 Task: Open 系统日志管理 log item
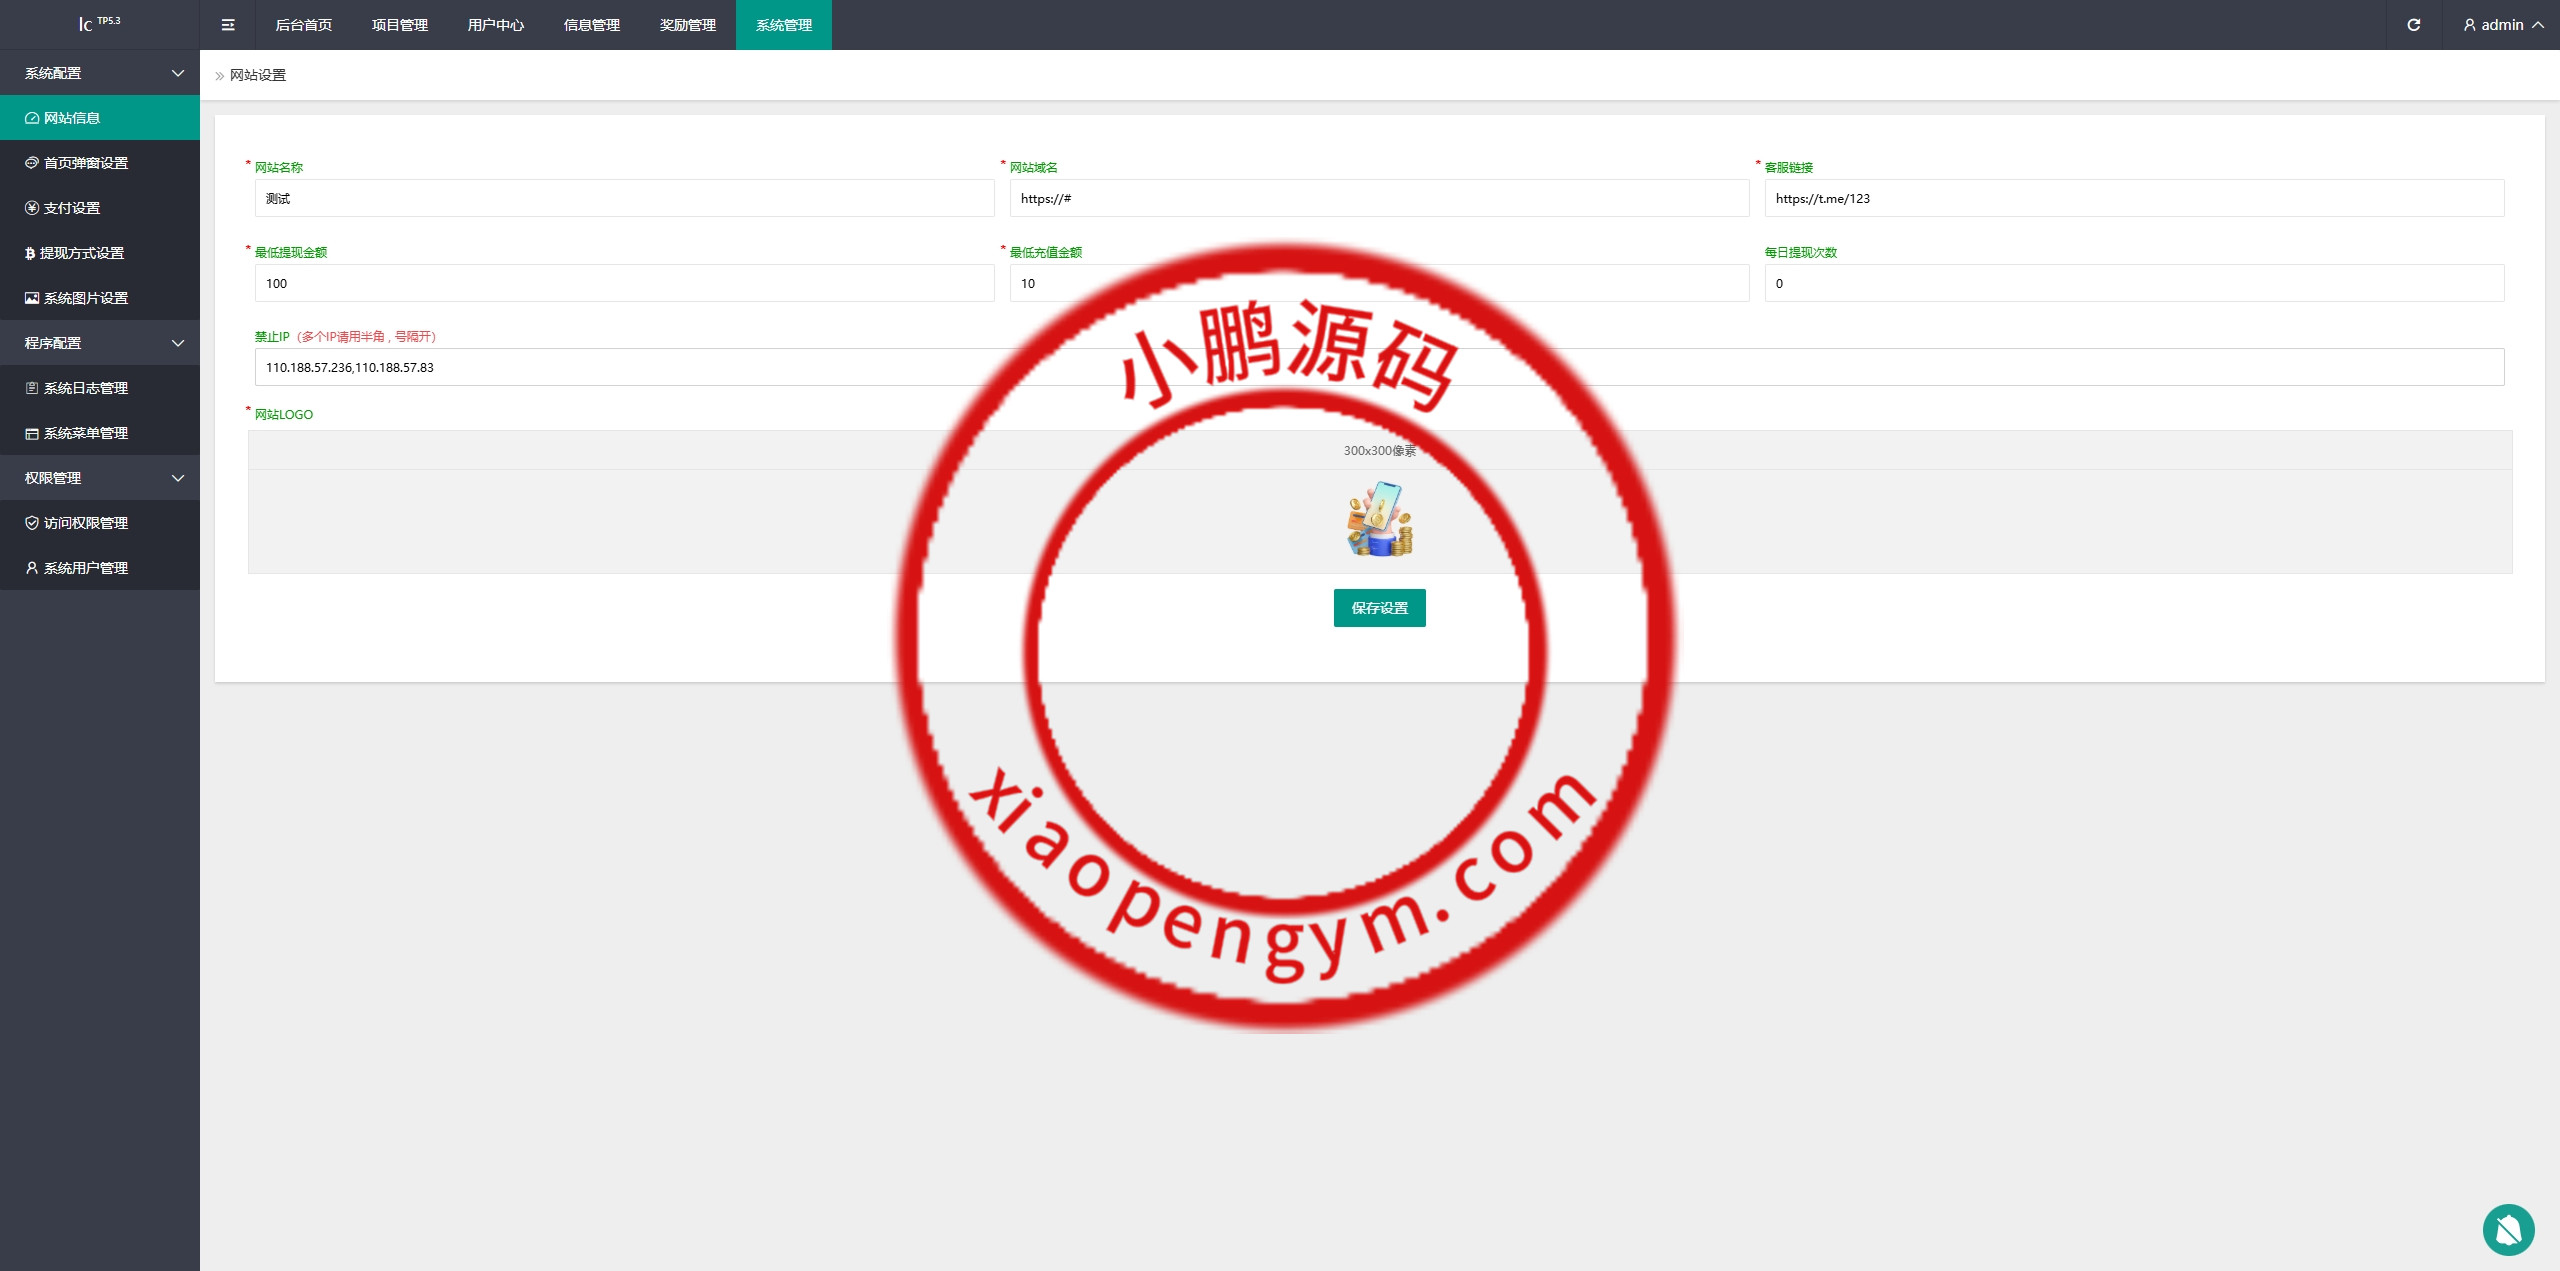pyautogui.click(x=85, y=388)
